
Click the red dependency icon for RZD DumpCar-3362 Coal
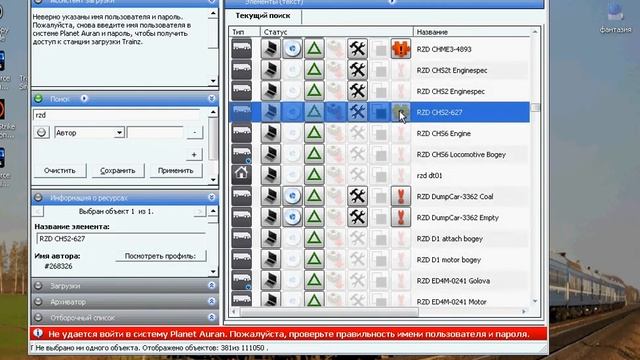400,196
